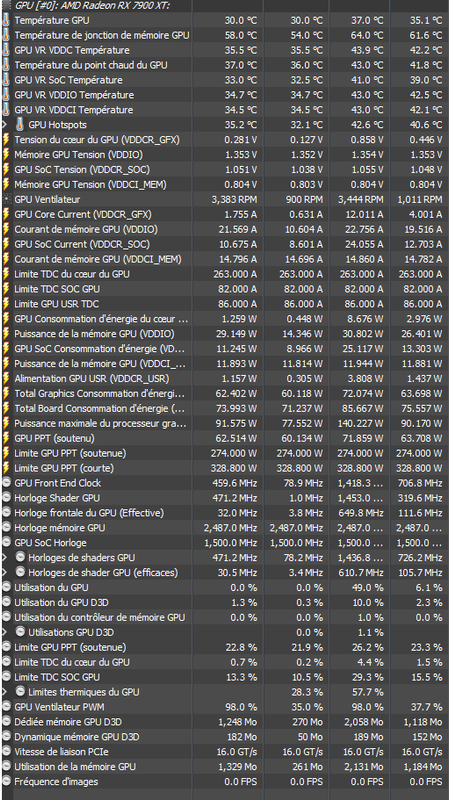Select Utilisation de la mémoire GPU row
Viewport: 449px width, 800px height.
click(x=224, y=766)
